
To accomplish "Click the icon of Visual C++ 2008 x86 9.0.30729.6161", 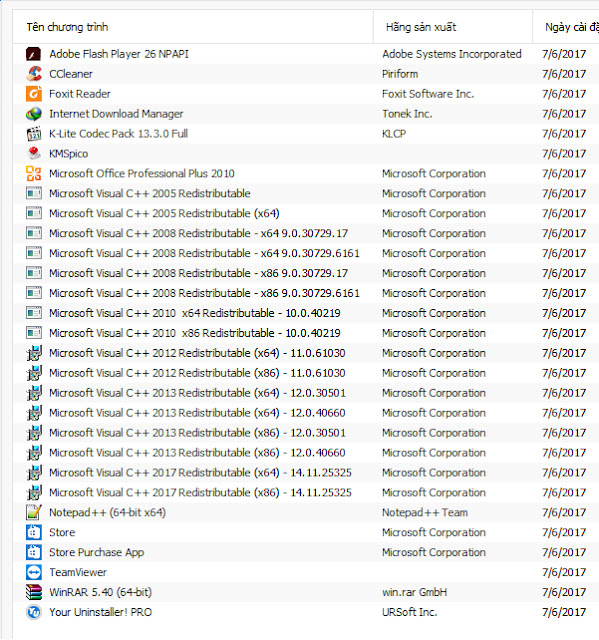I will (33, 293).
